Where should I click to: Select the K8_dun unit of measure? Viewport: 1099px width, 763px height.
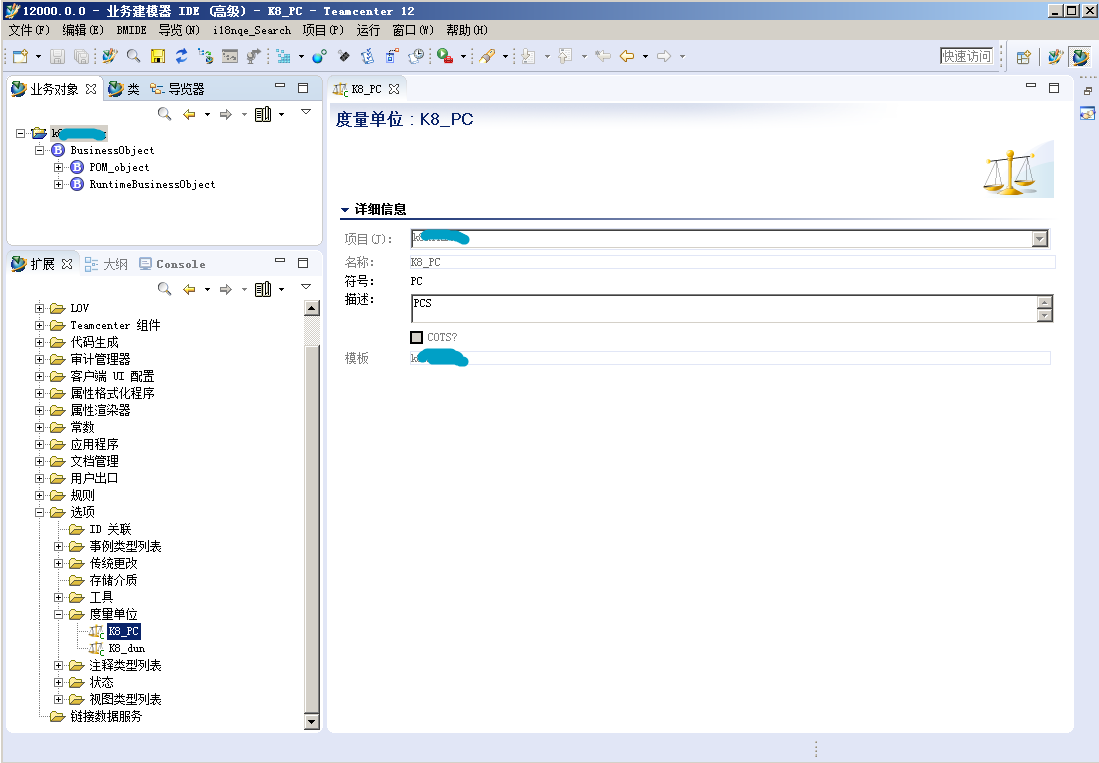pyautogui.click(x=126, y=648)
